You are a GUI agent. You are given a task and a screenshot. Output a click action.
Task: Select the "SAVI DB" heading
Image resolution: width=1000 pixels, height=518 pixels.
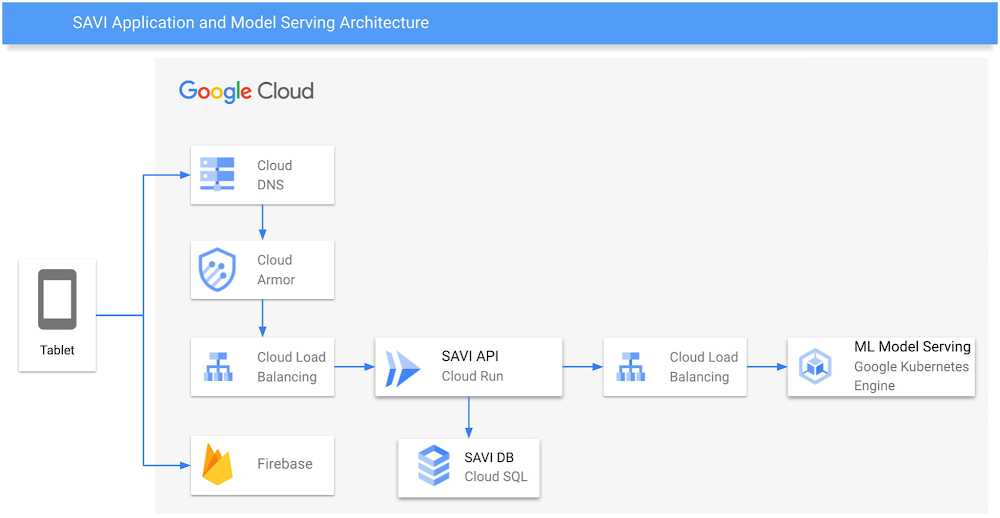point(489,457)
